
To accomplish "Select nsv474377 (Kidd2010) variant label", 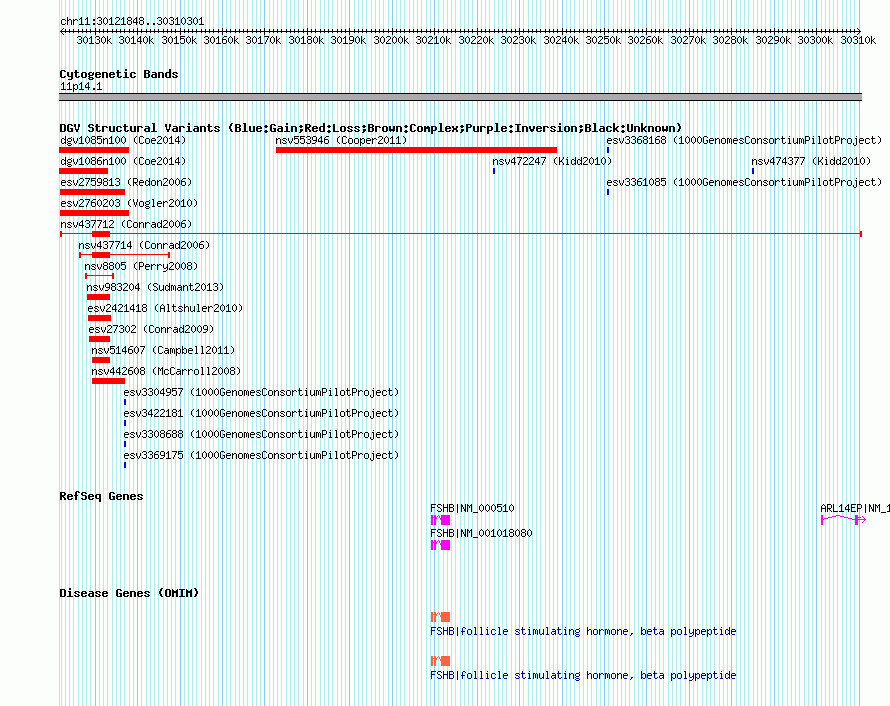I will click(x=811, y=161).
